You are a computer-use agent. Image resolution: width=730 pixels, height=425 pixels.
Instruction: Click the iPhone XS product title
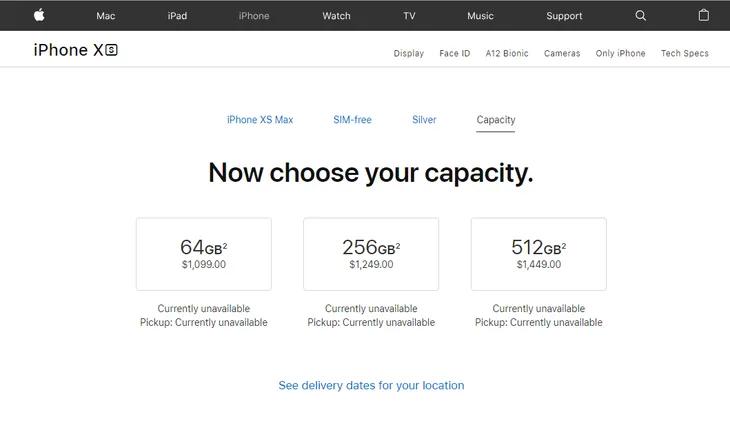point(75,50)
